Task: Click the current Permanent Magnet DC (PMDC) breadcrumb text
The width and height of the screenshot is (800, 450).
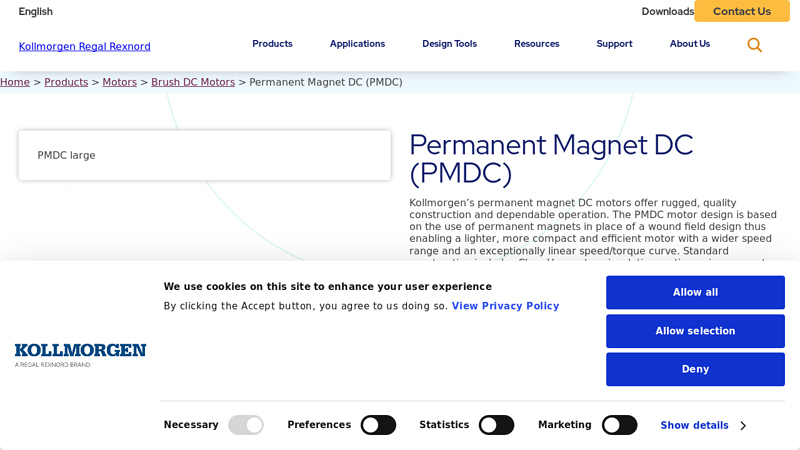Action: (x=326, y=82)
